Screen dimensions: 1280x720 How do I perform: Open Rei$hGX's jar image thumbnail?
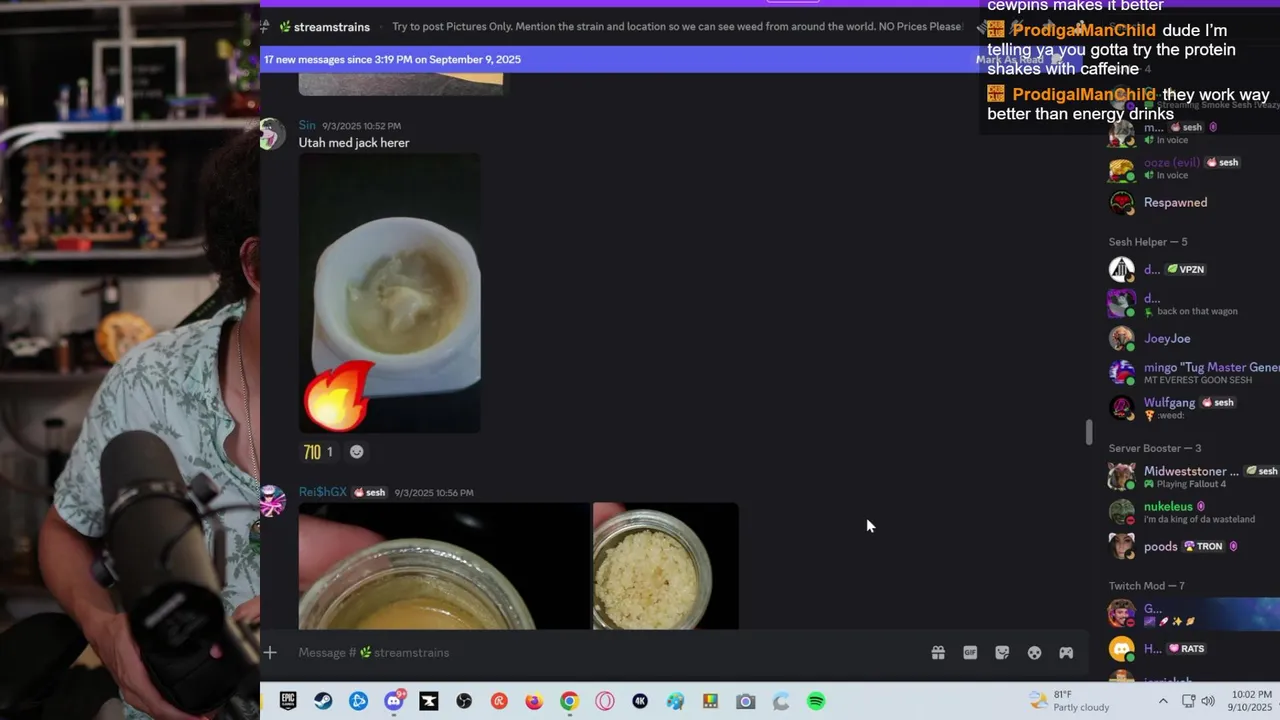pyautogui.click(x=666, y=566)
